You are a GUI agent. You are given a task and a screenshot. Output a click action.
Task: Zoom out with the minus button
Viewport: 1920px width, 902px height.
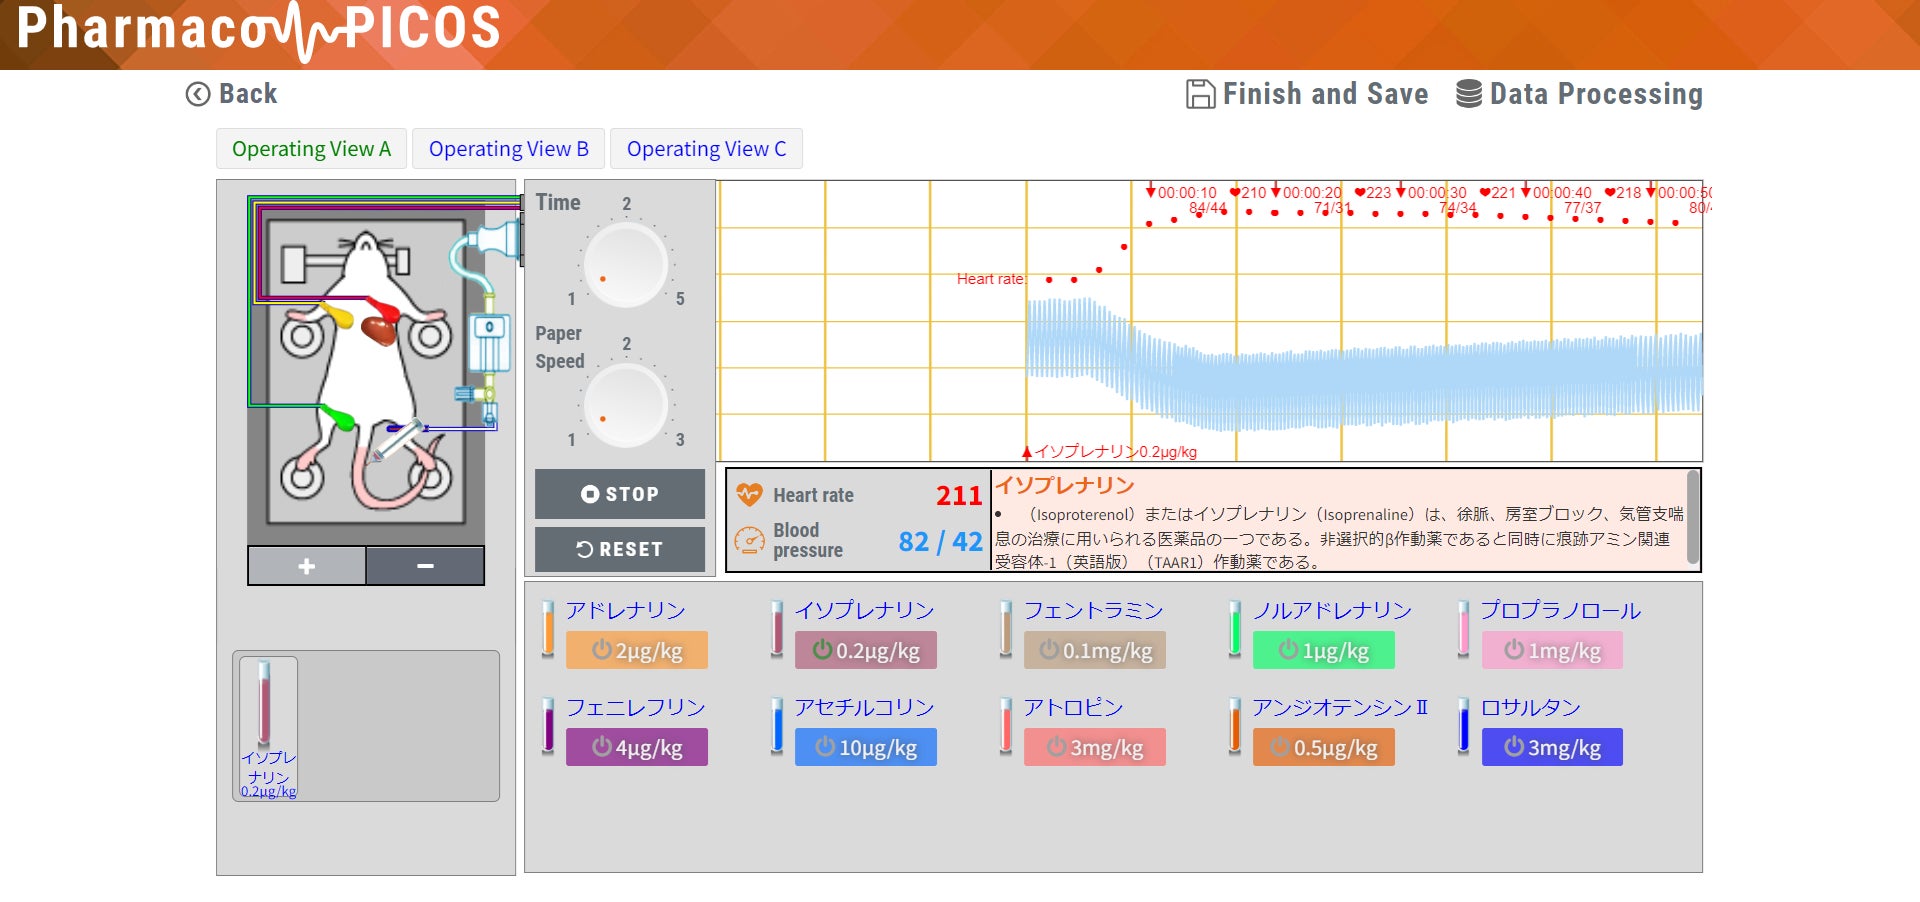425,566
